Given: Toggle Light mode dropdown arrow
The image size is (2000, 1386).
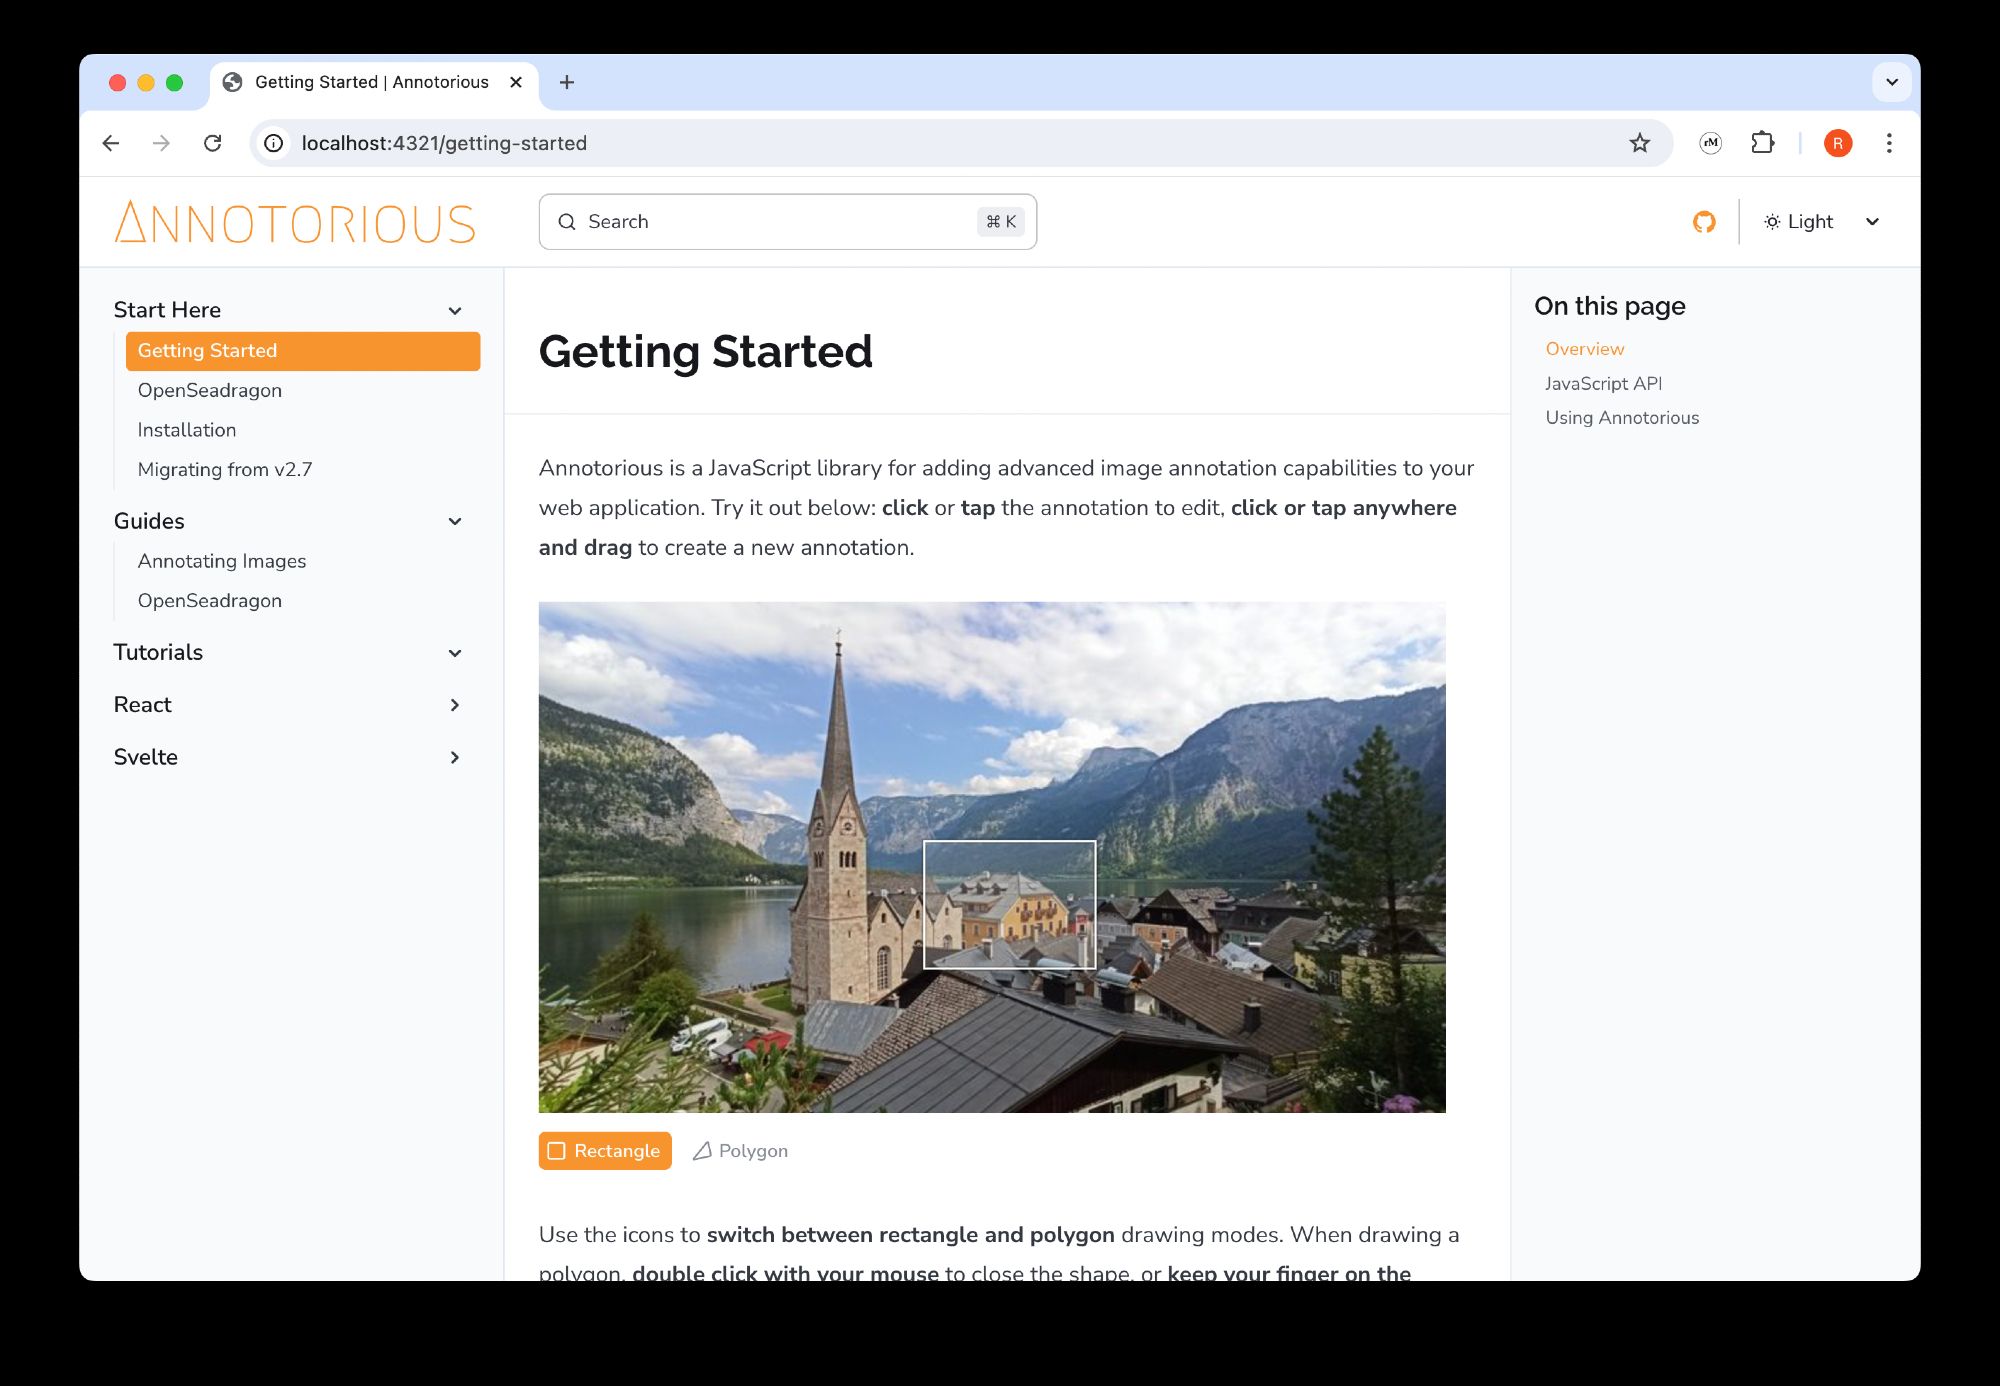Looking at the screenshot, I should 1872,220.
